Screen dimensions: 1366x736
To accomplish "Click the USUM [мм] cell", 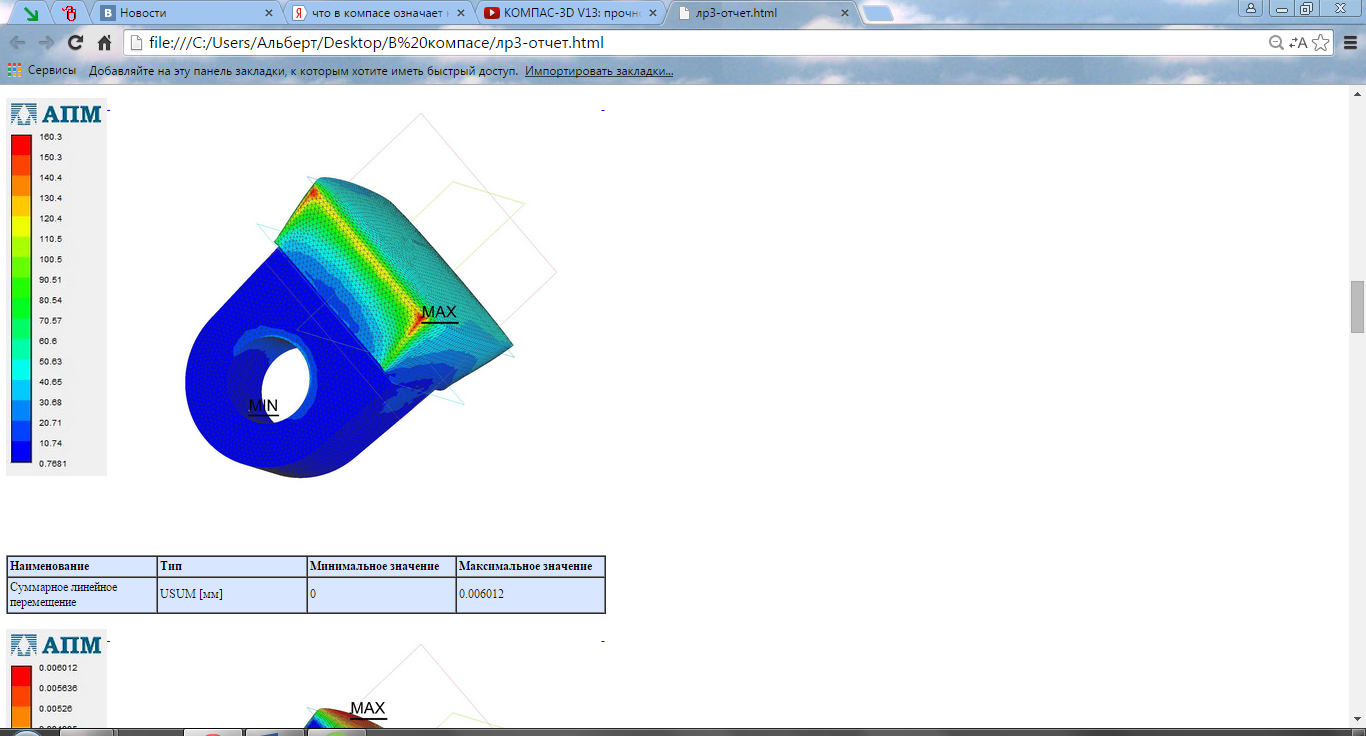I will tap(232, 595).
